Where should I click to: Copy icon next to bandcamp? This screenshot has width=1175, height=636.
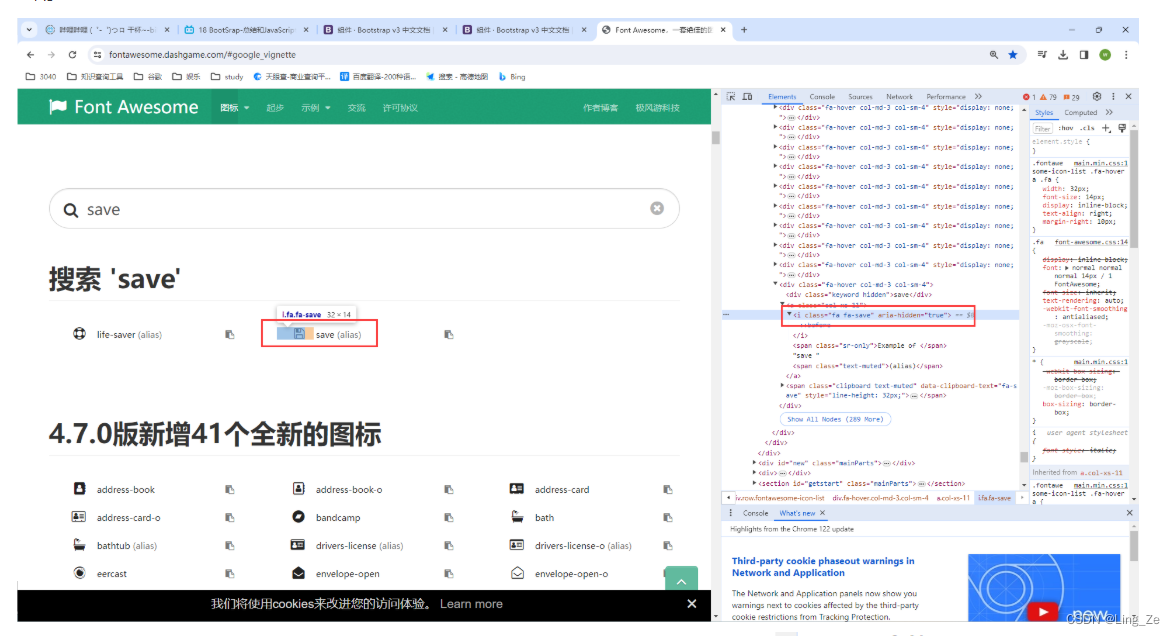click(449, 518)
